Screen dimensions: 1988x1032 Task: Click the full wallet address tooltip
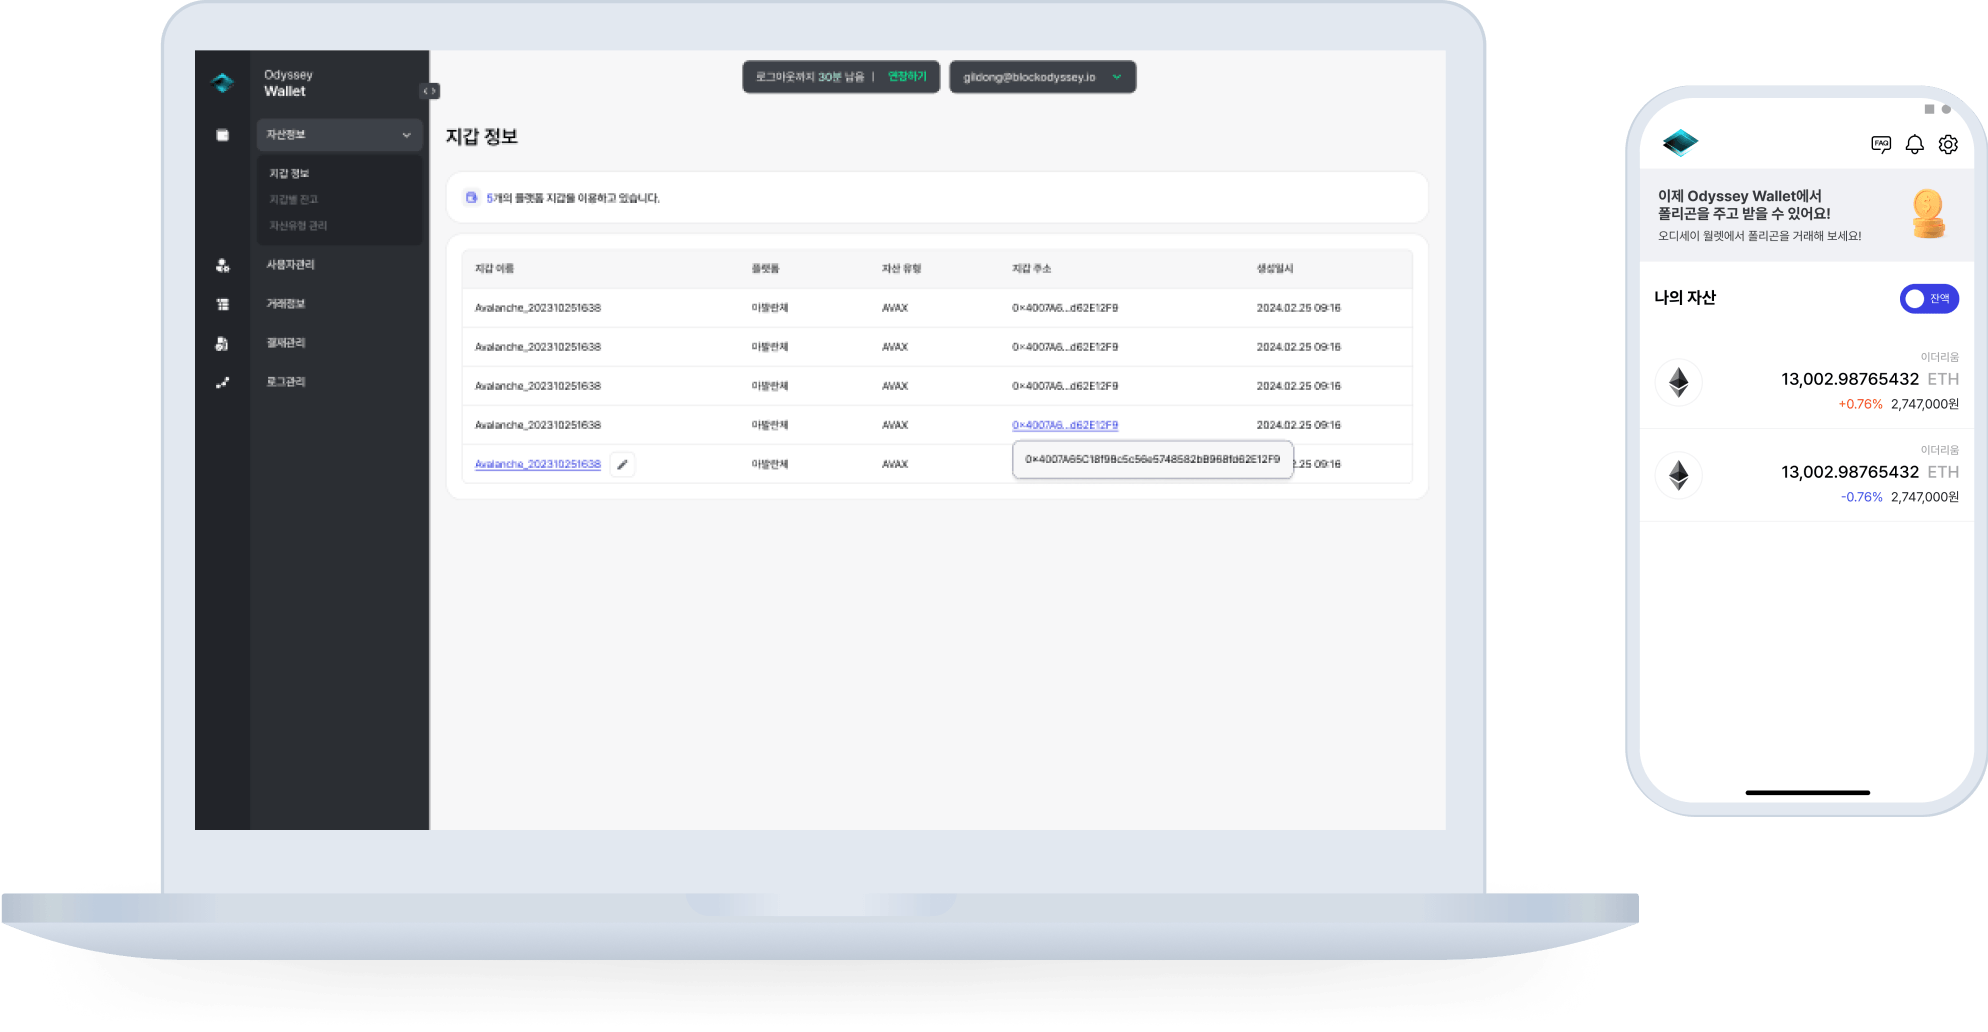click(1152, 459)
